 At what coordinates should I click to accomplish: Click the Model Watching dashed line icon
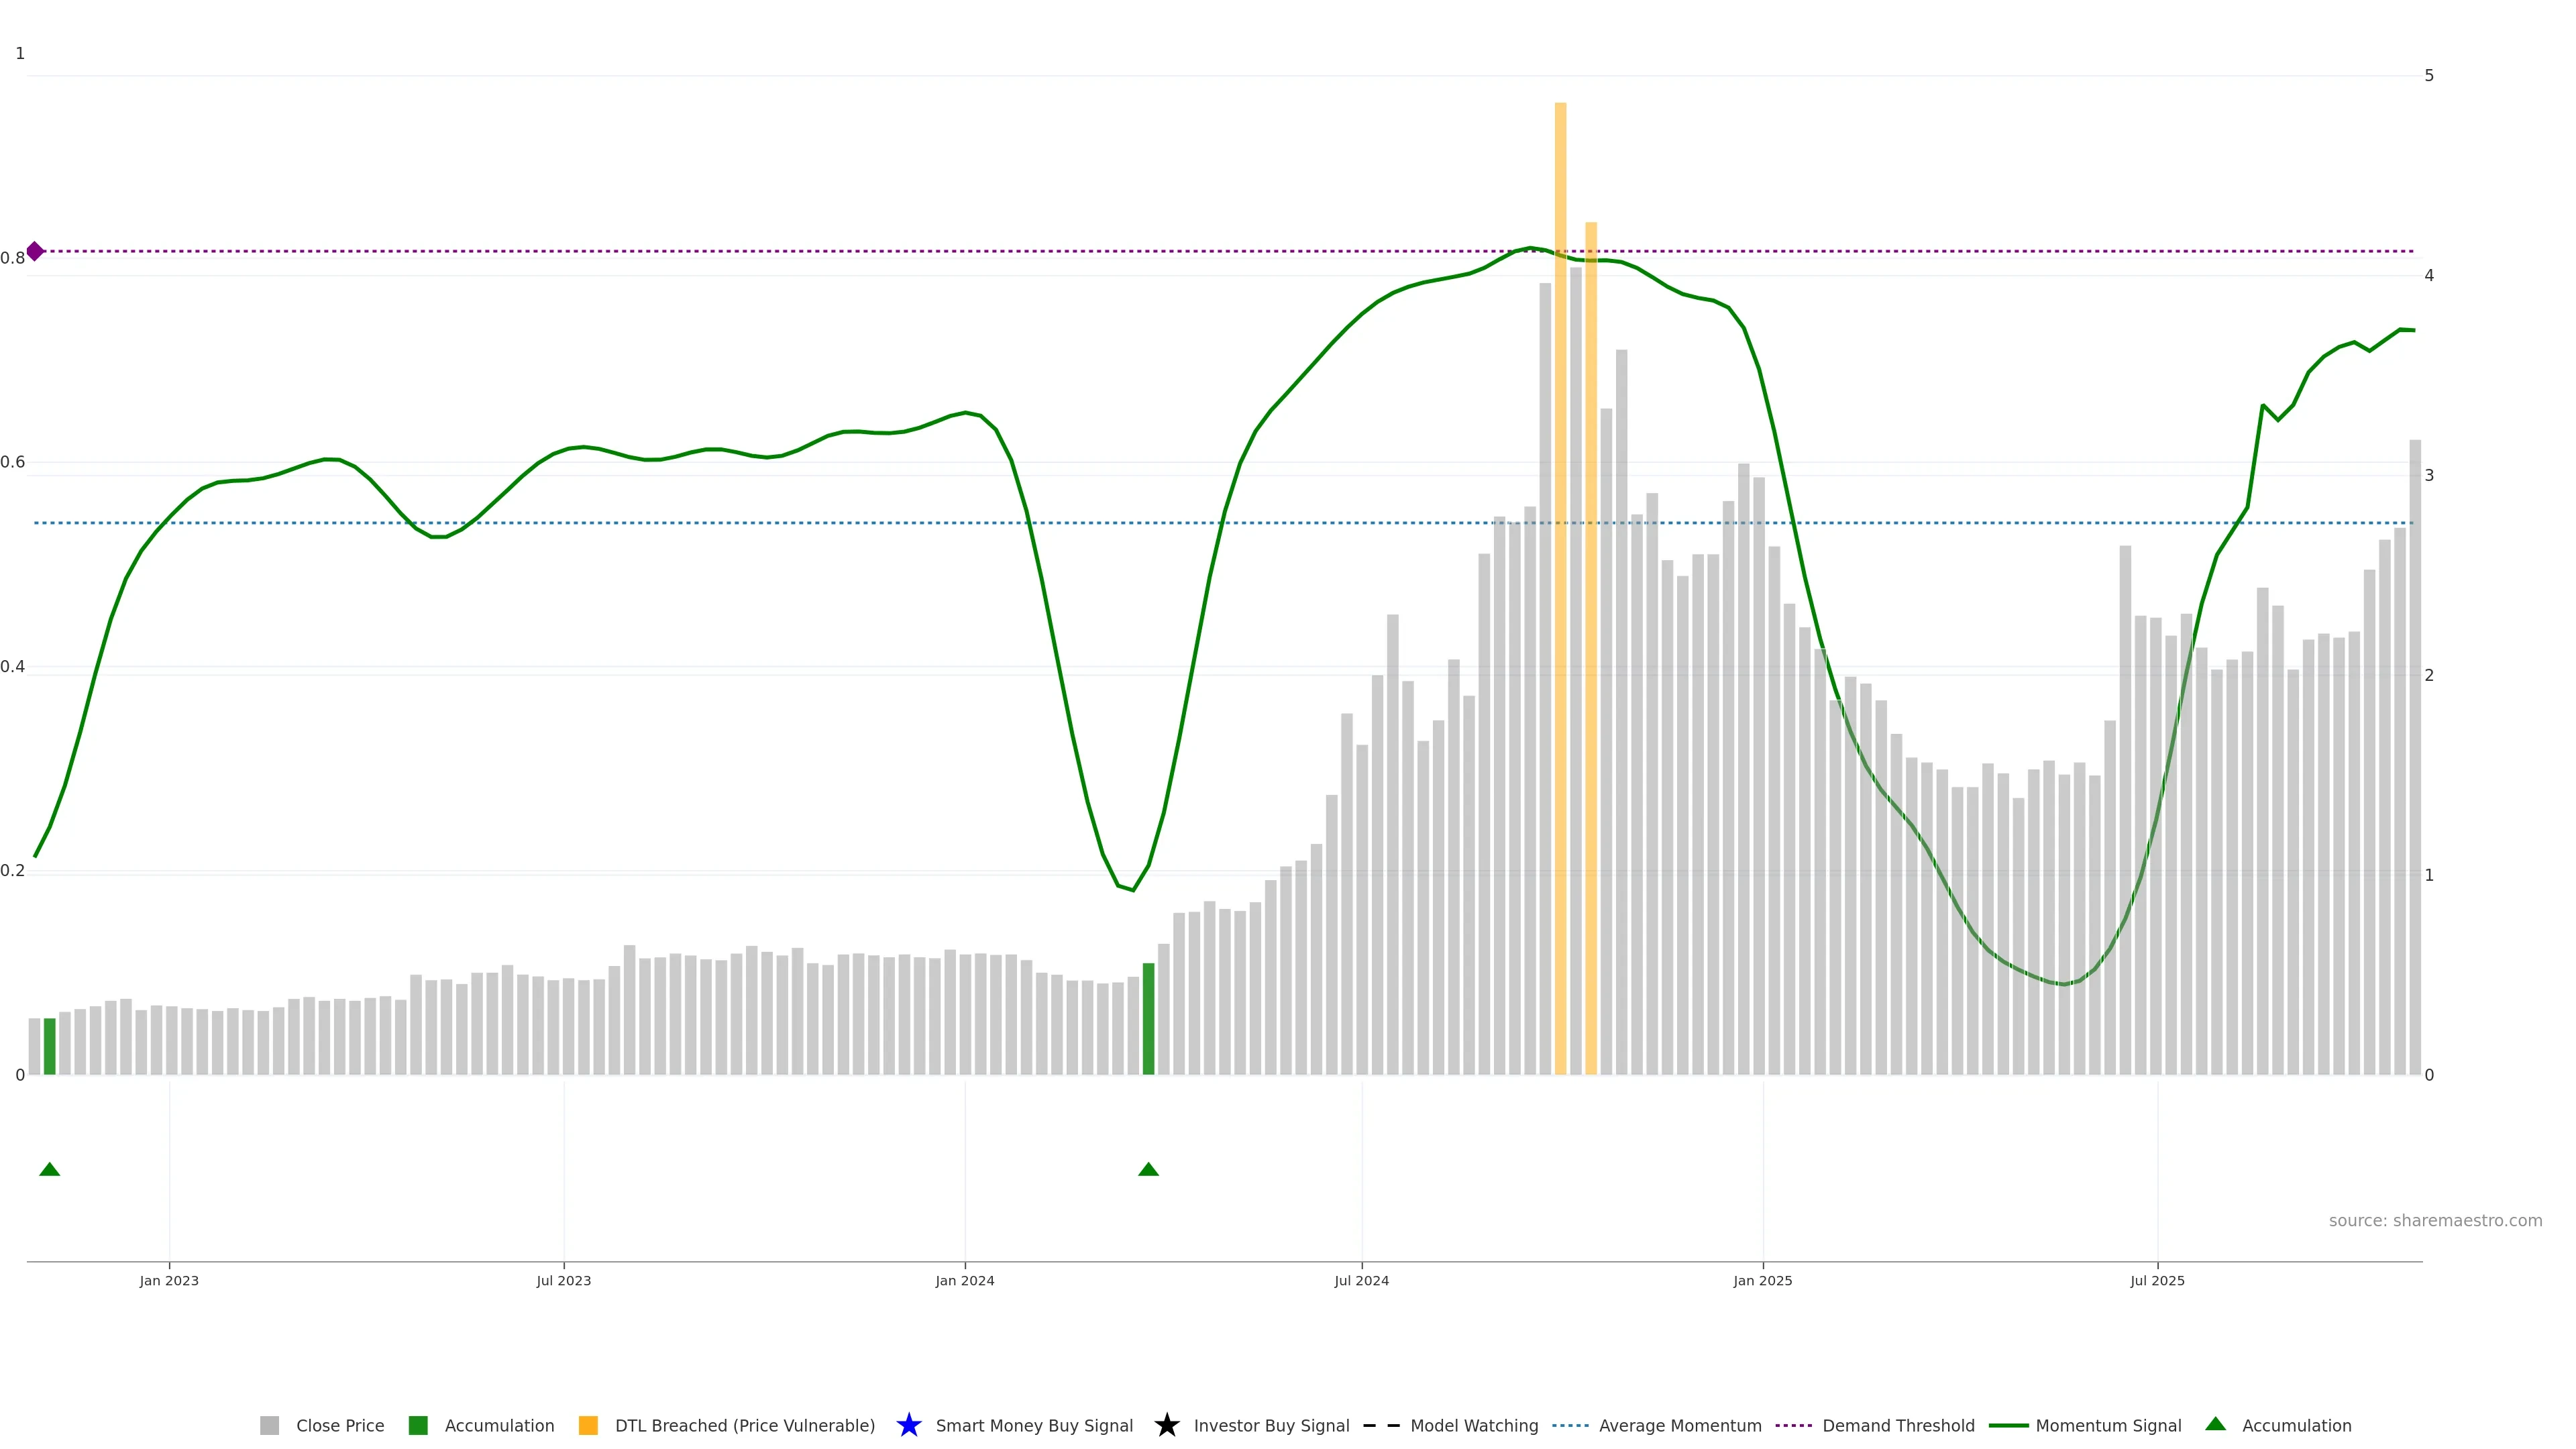point(1381,1425)
